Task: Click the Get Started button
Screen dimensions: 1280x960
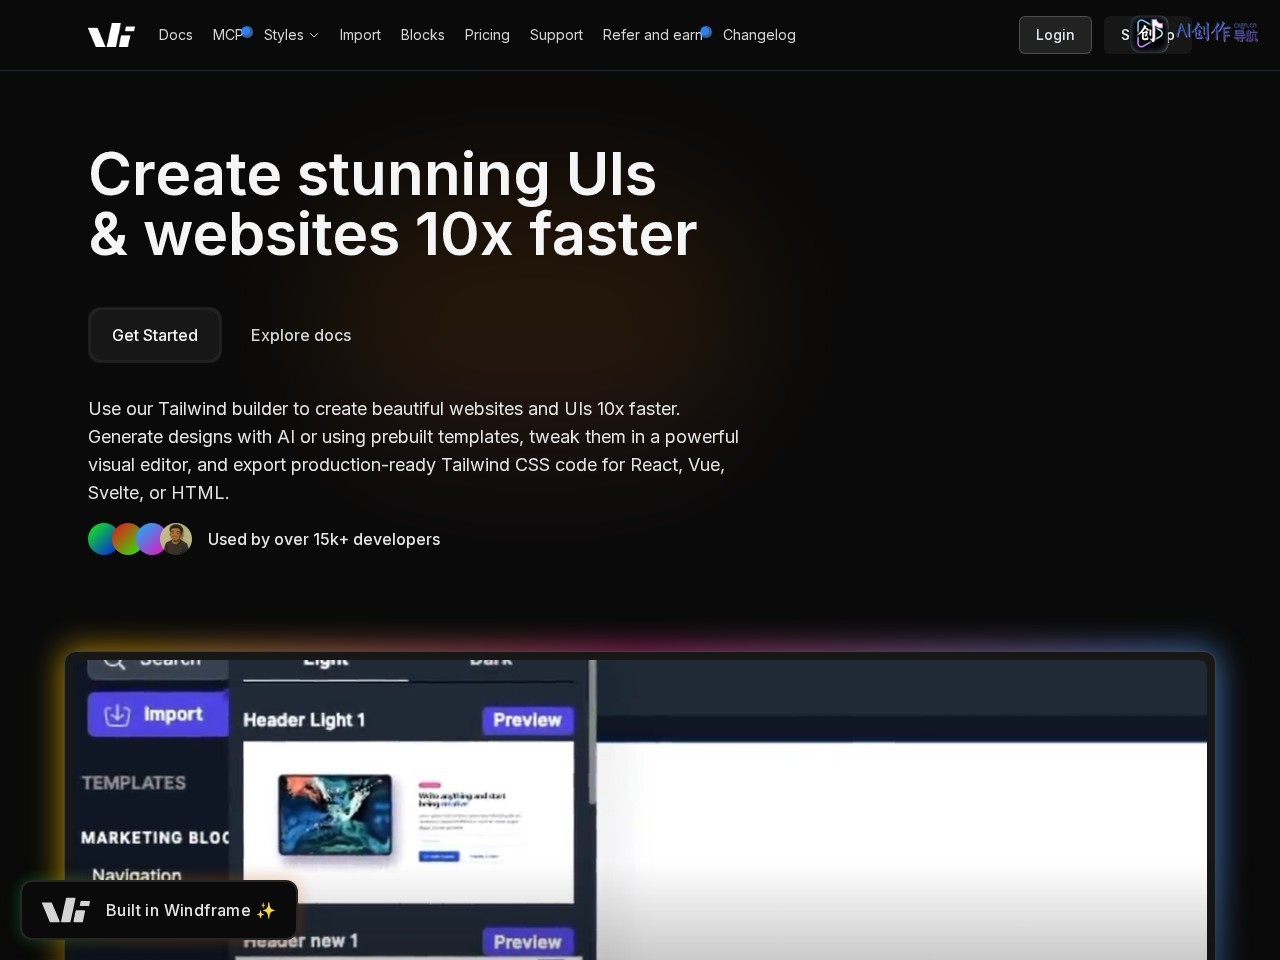Action: pyautogui.click(x=155, y=335)
